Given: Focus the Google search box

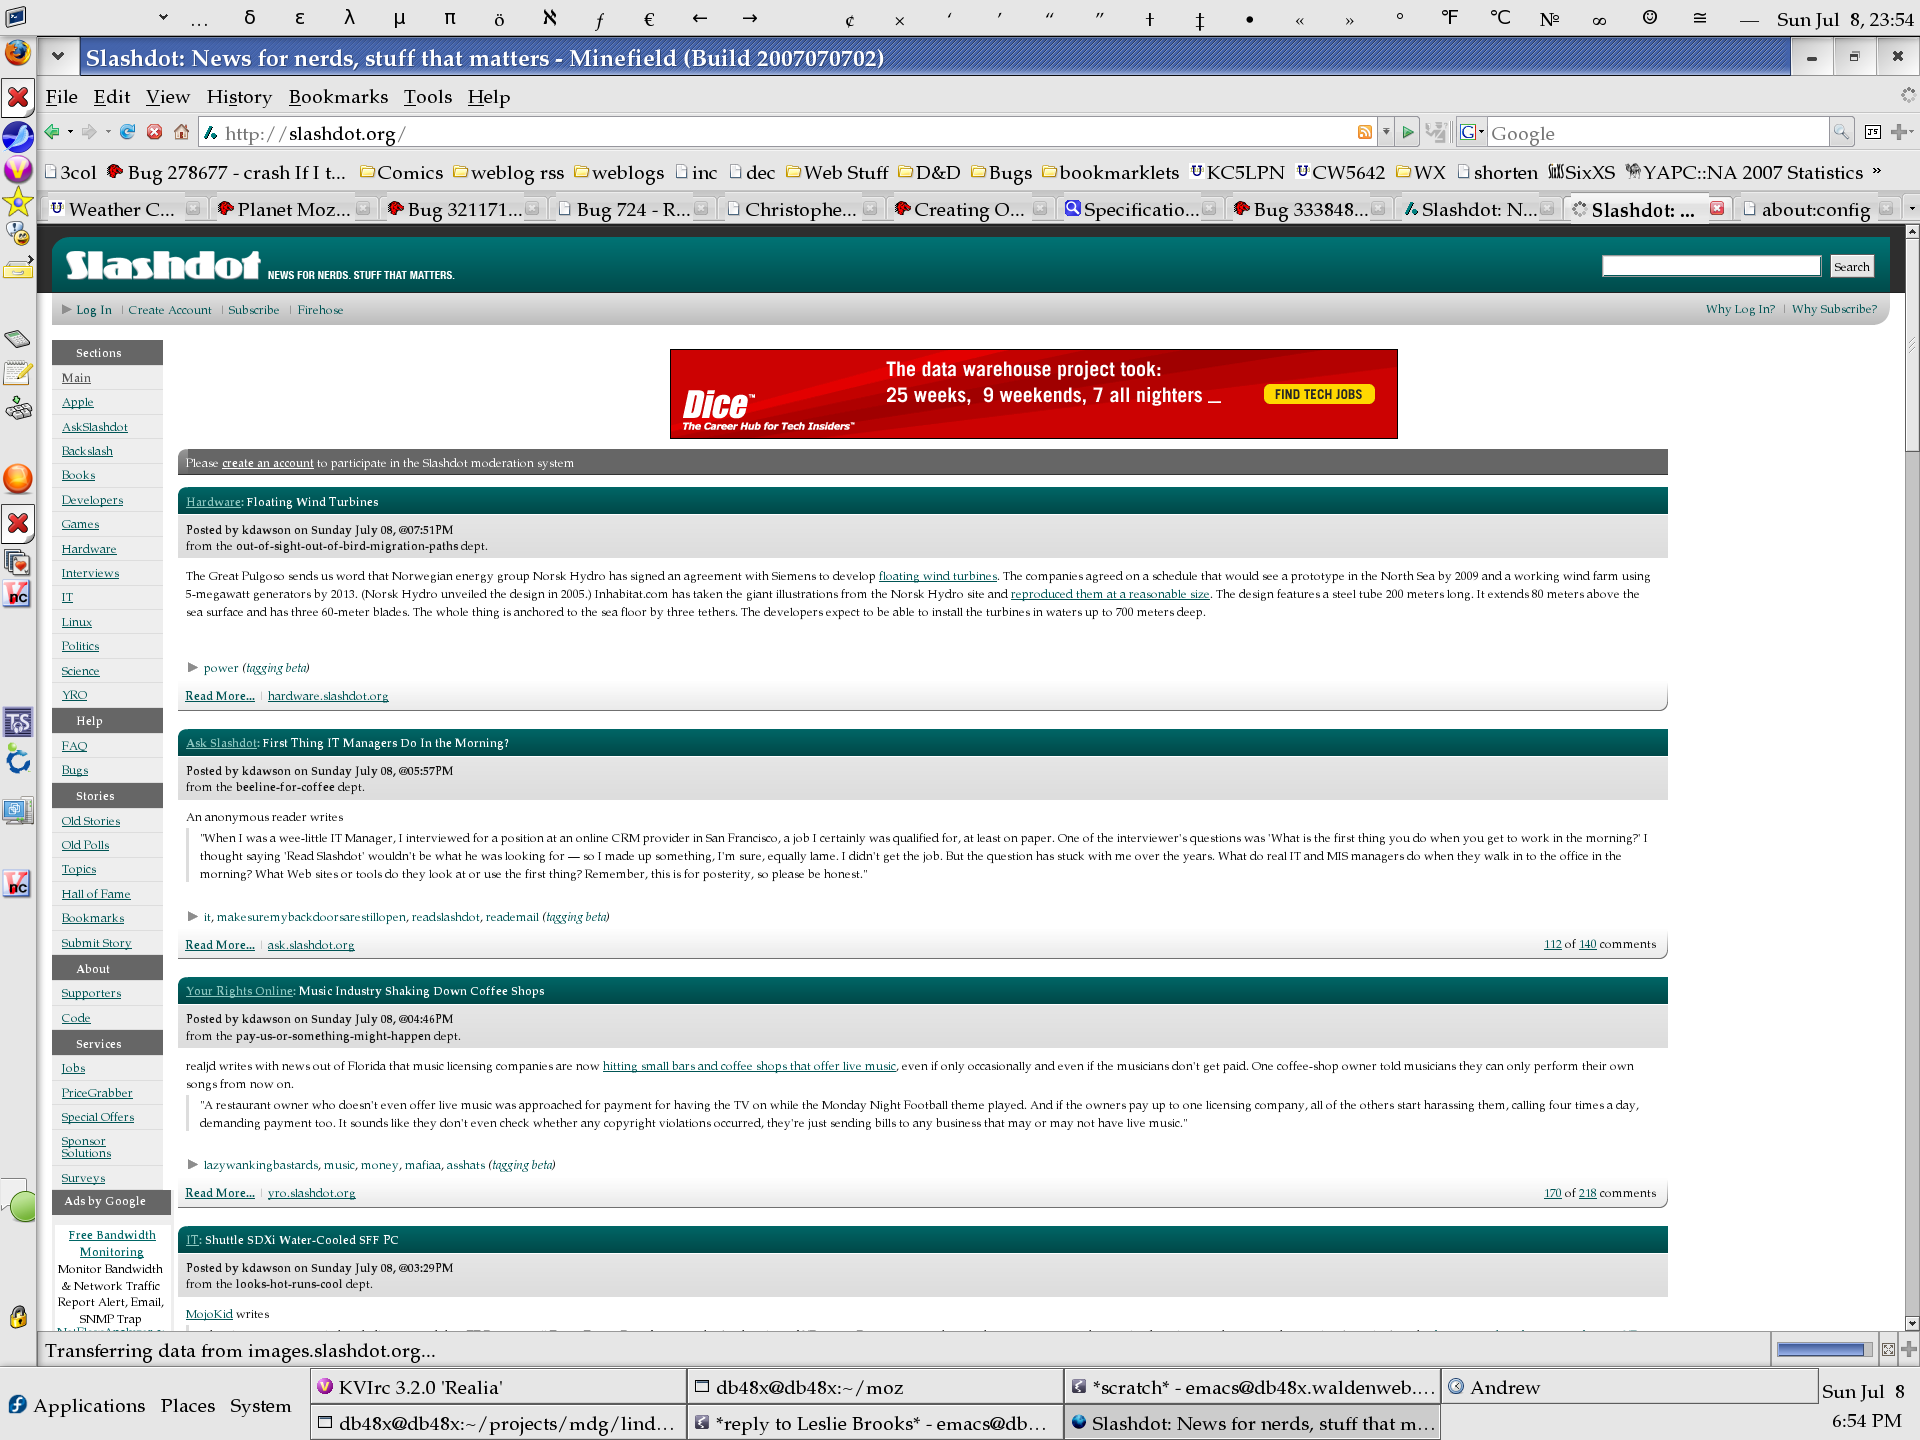Looking at the screenshot, I should click(1657, 132).
